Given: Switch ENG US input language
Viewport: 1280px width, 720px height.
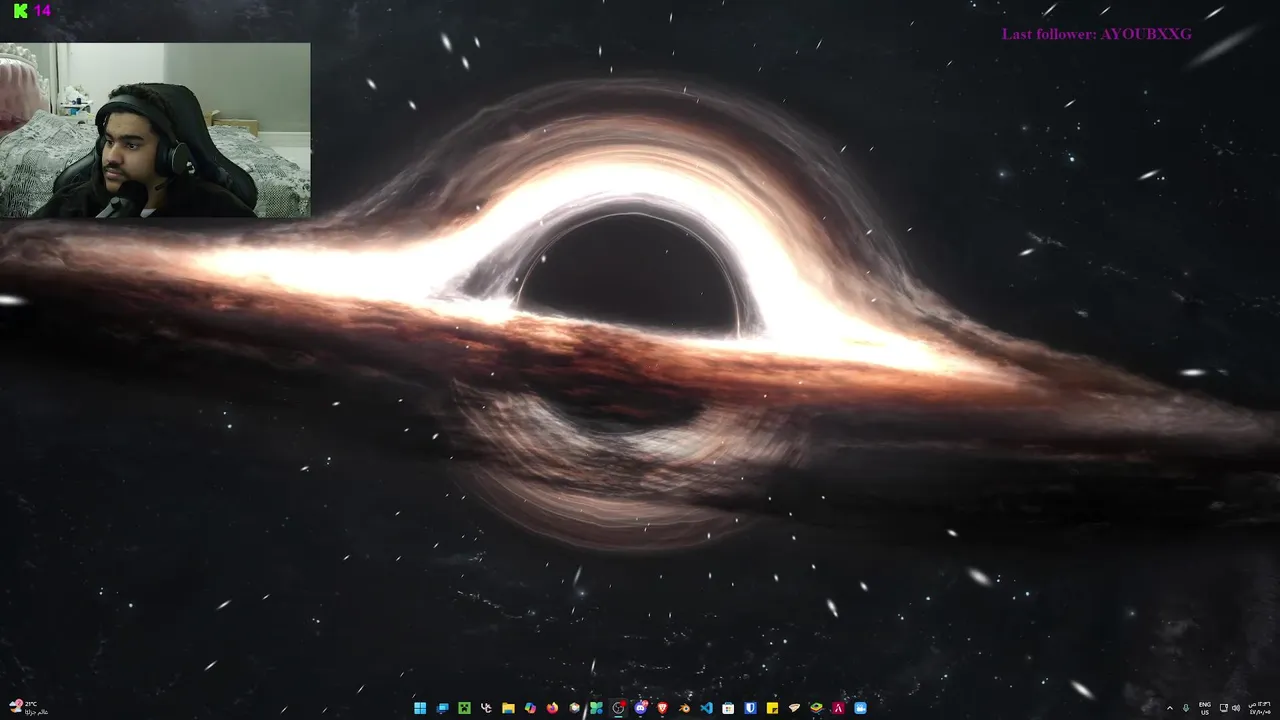Looking at the screenshot, I should pyautogui.click(x=1205, y=708).
